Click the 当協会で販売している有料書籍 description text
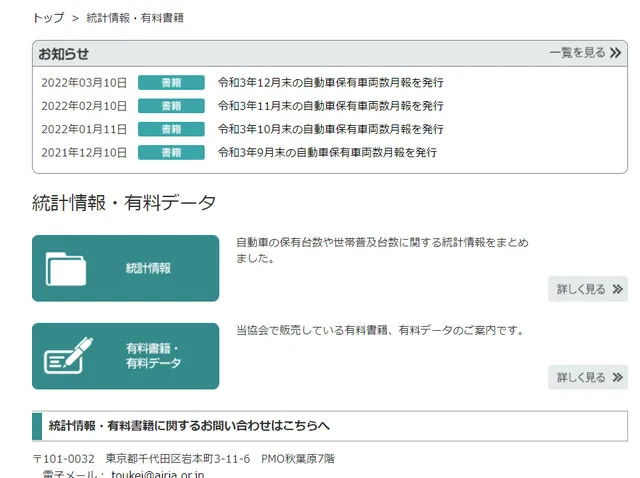Screen dimensions: 640x478 pos(380,330)
